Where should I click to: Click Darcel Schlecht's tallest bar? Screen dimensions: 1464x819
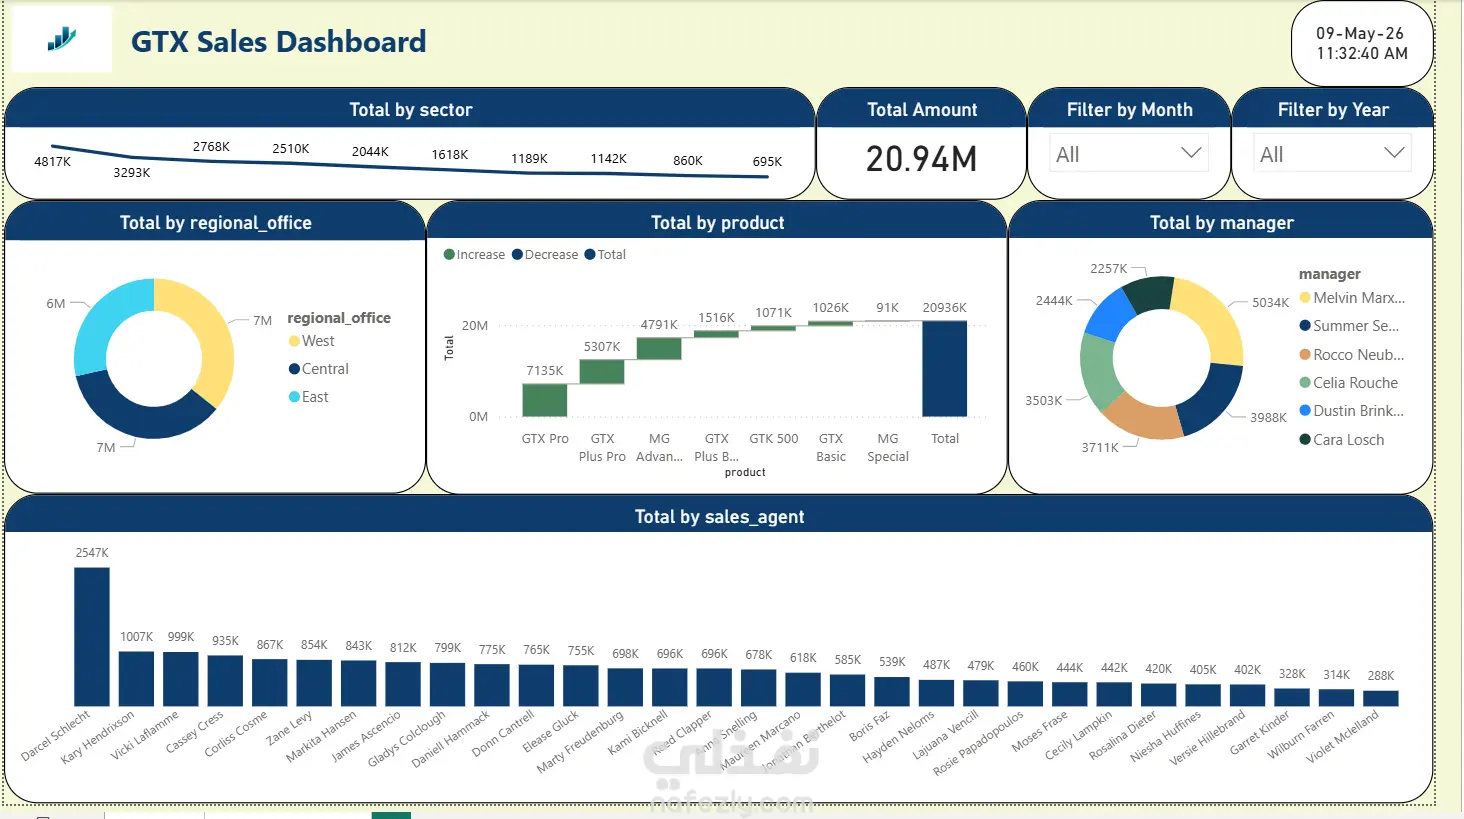[92, 637]
